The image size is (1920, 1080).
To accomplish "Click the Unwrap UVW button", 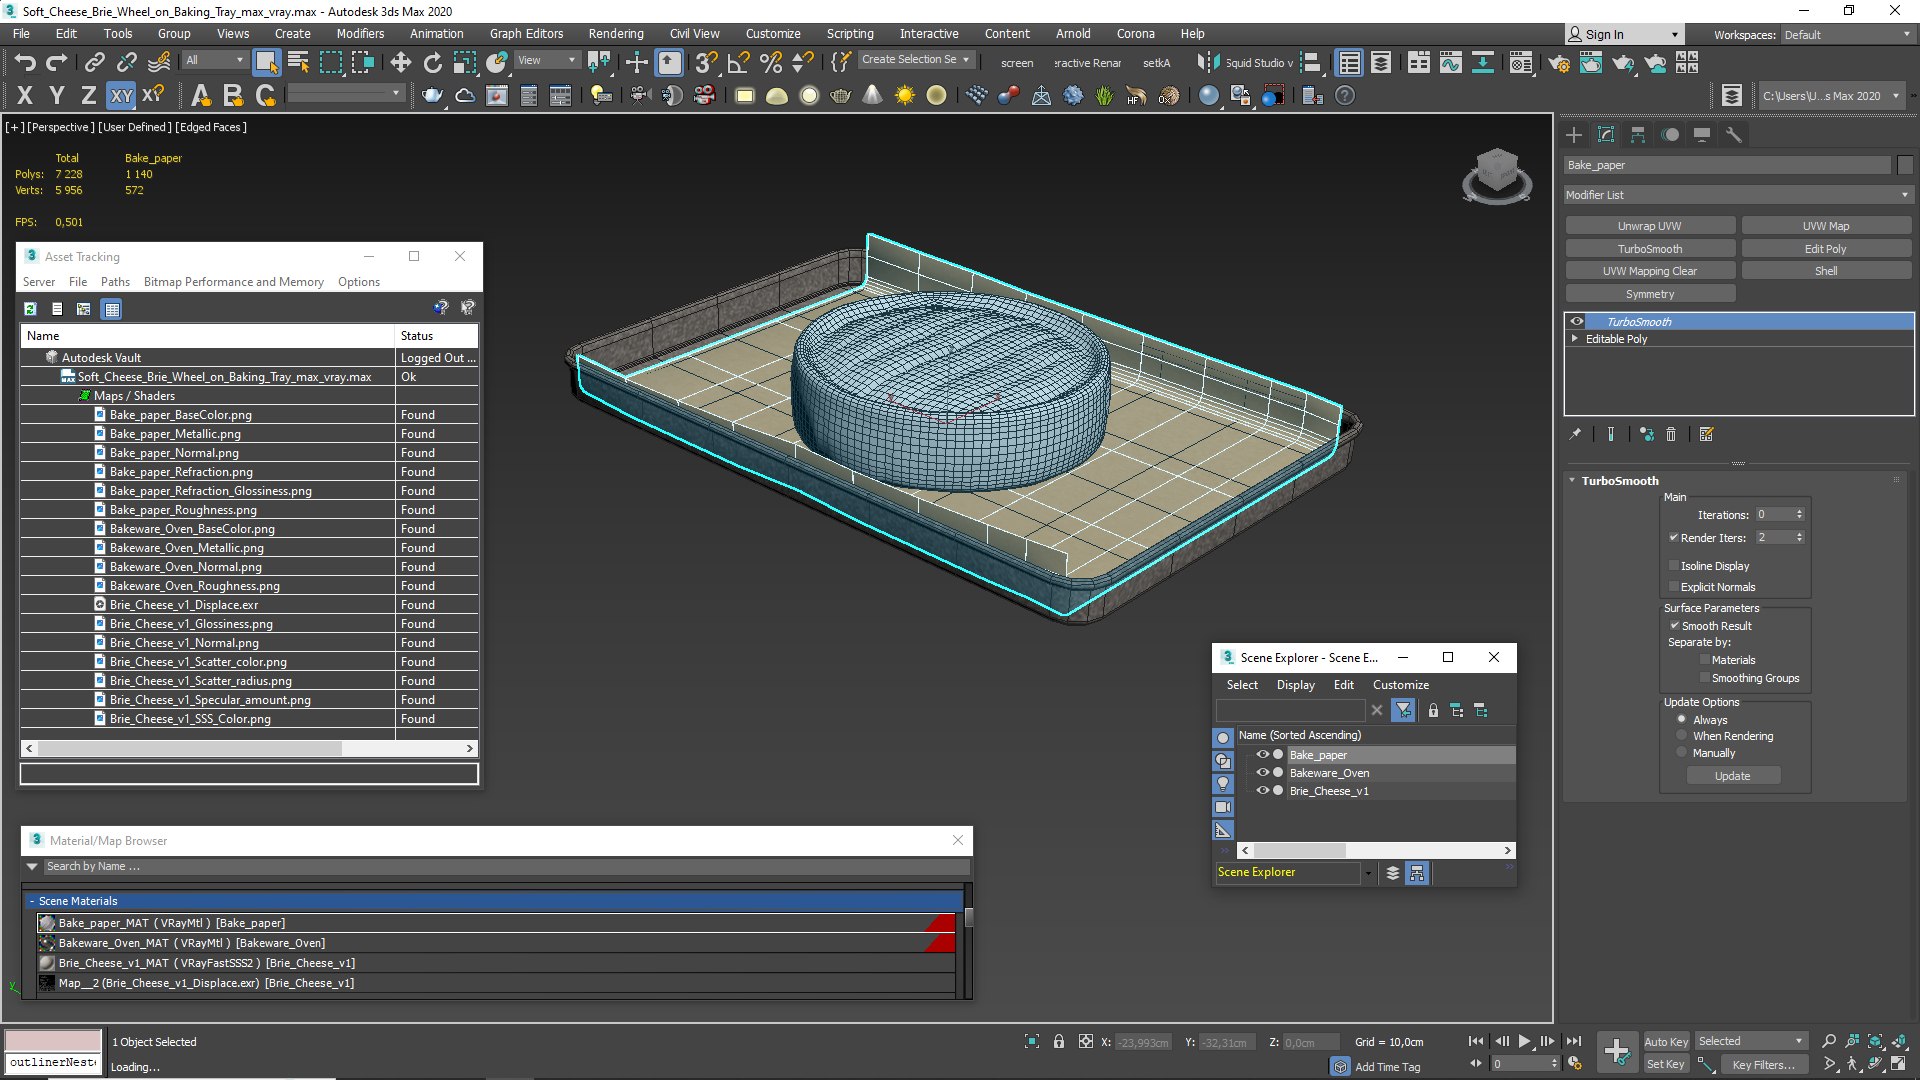I will (1650, 226).
